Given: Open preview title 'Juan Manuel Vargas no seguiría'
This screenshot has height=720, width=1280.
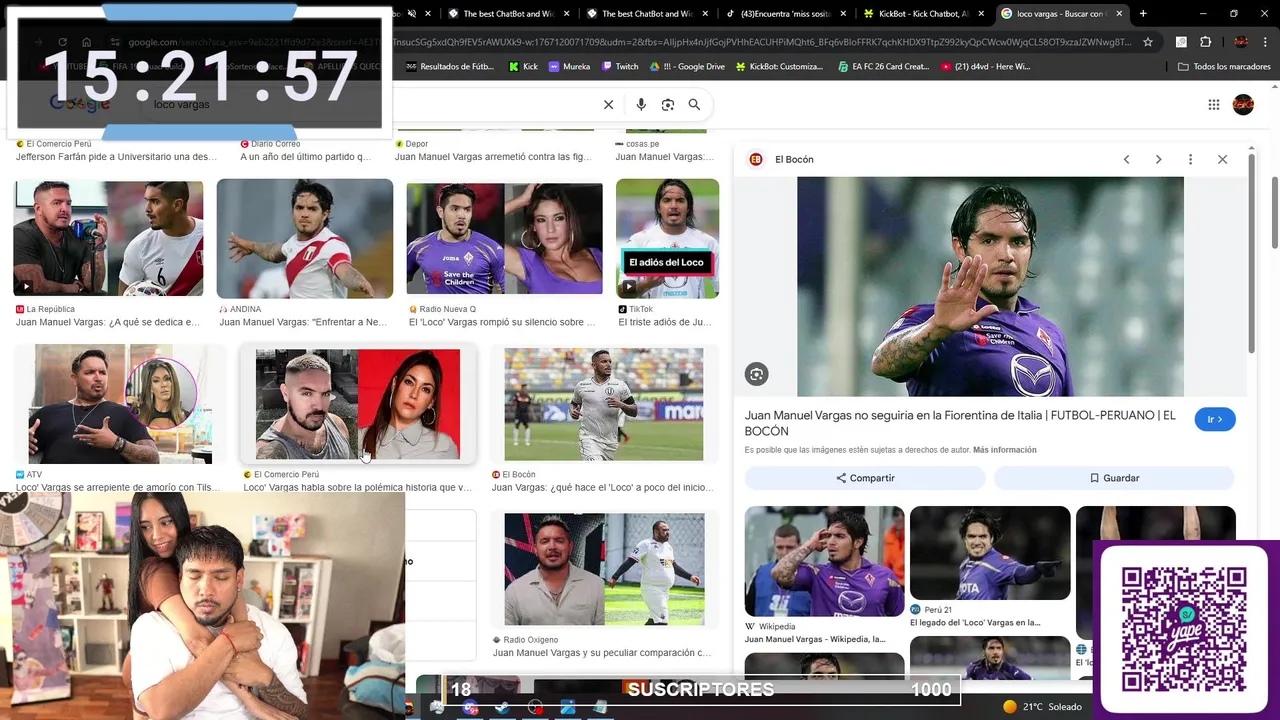Looking at the screenshot, I should (x=960, y=423).
